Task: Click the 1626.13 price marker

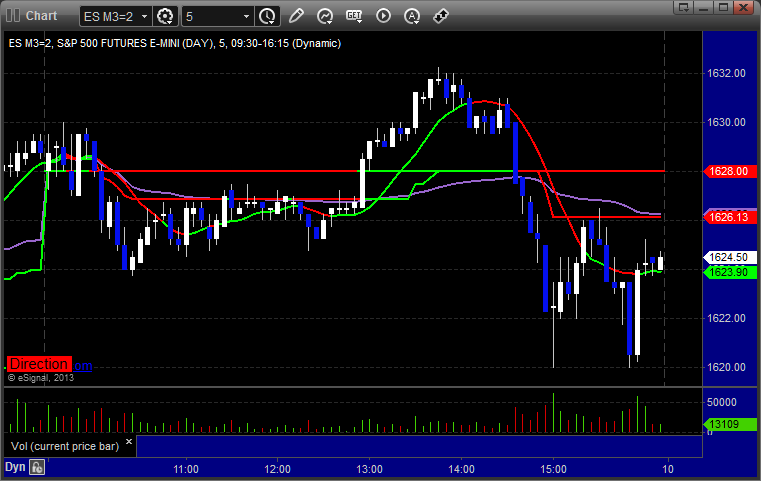Action: point(729,217)
